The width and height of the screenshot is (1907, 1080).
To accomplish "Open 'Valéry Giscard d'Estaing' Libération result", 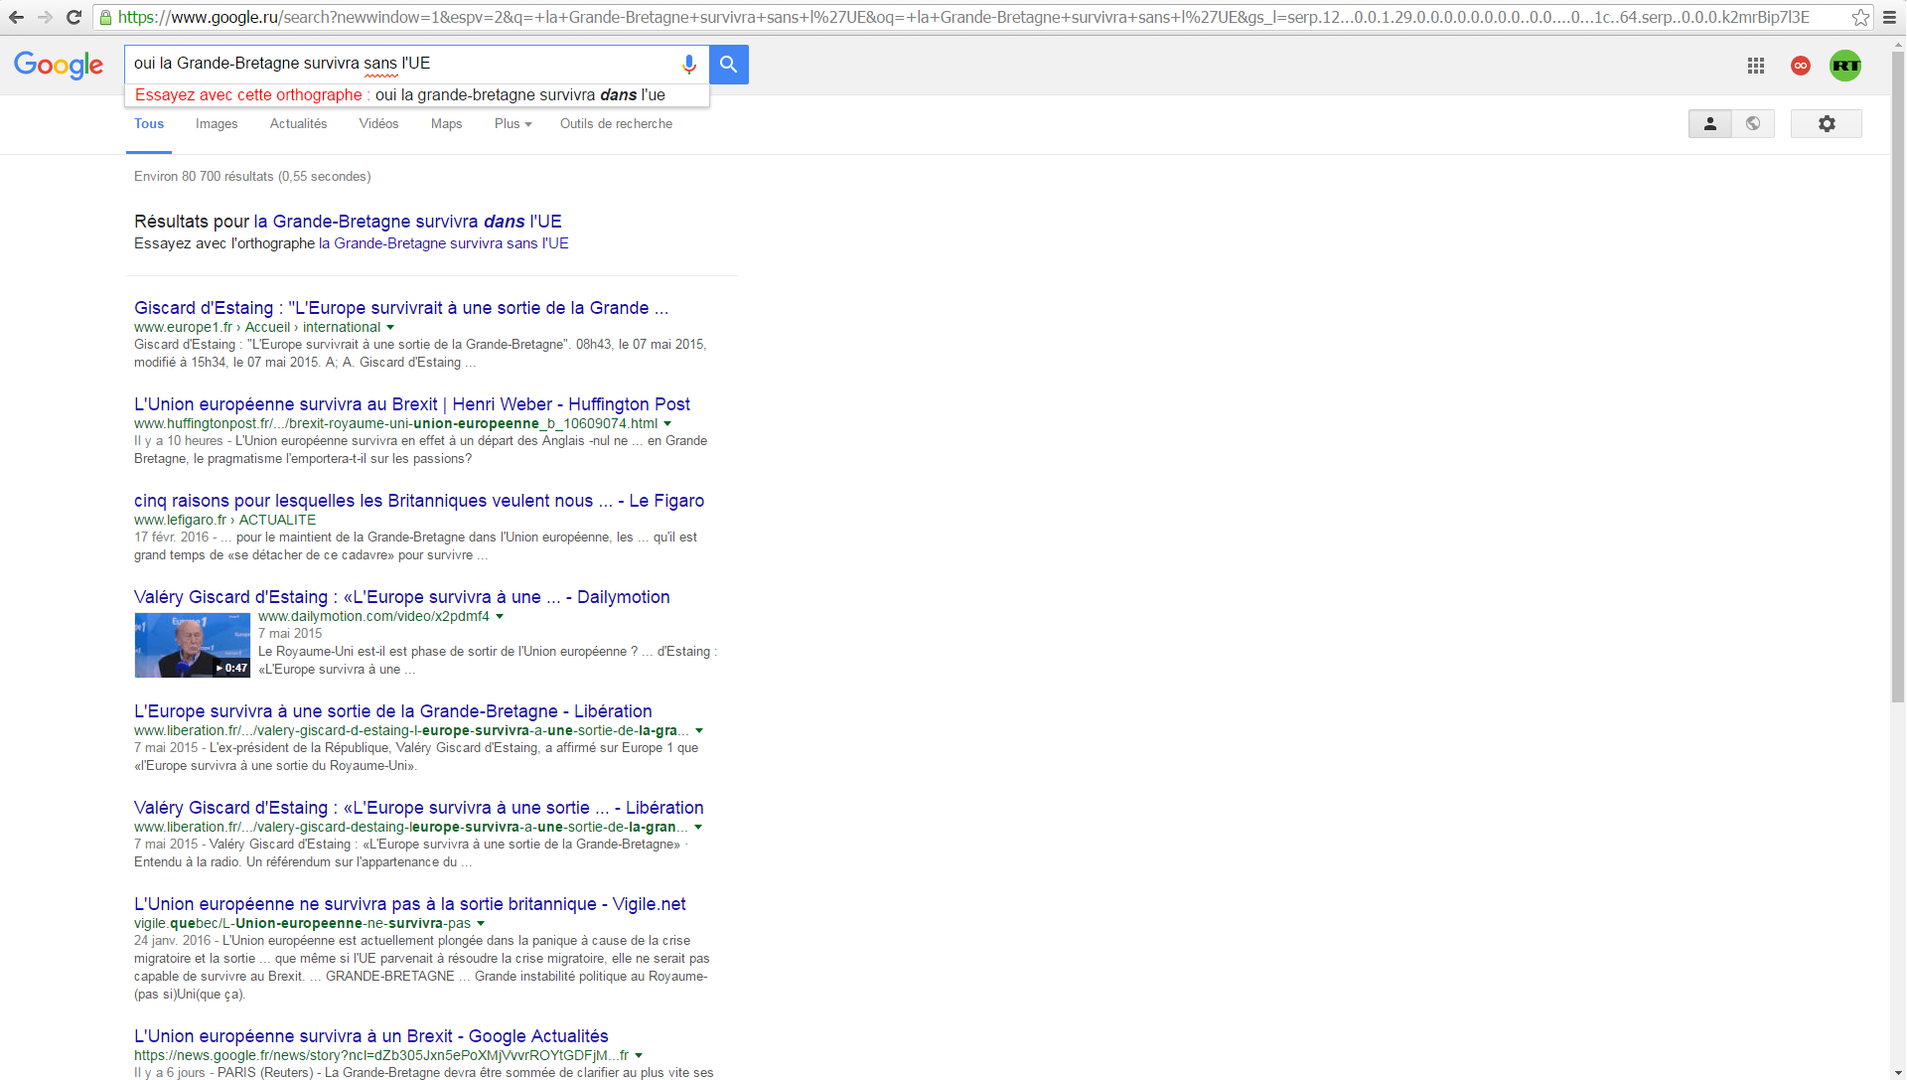I will [x=419, y=808].
